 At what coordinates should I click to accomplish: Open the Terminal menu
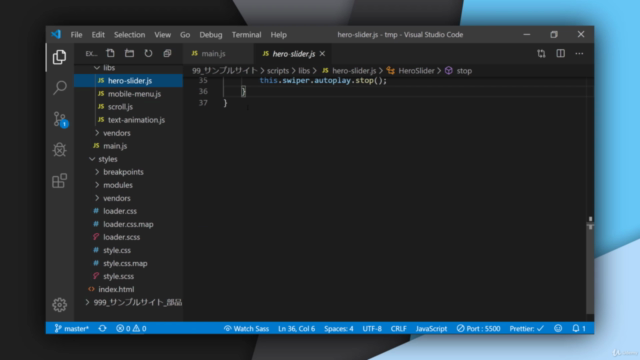[x=246, y=35]
